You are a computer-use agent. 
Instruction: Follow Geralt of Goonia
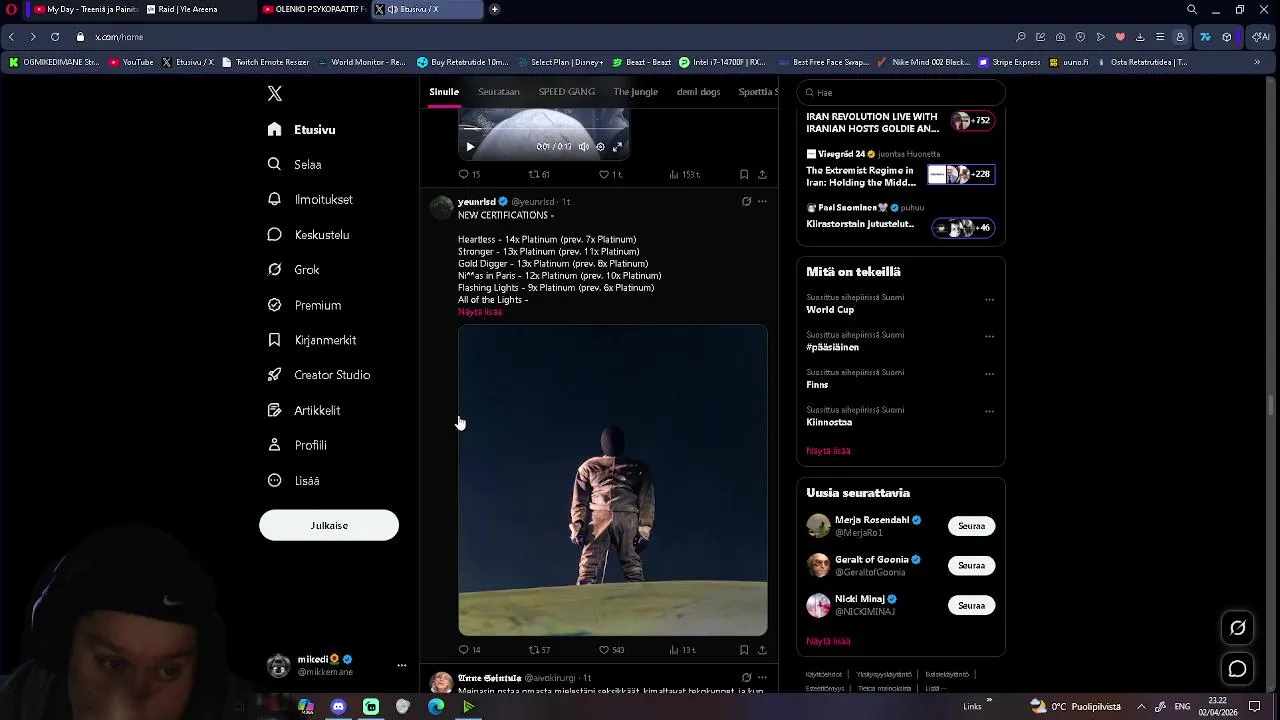(971, 566)
